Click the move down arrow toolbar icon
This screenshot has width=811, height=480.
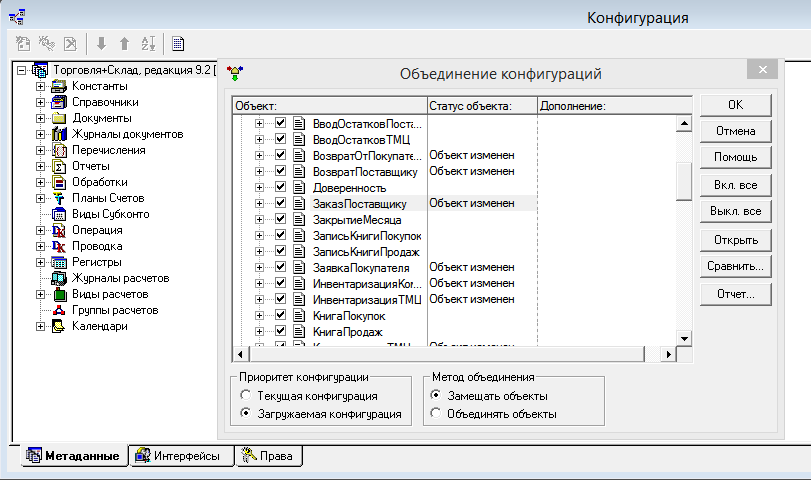pyautogui.click(x=101, y=43)
